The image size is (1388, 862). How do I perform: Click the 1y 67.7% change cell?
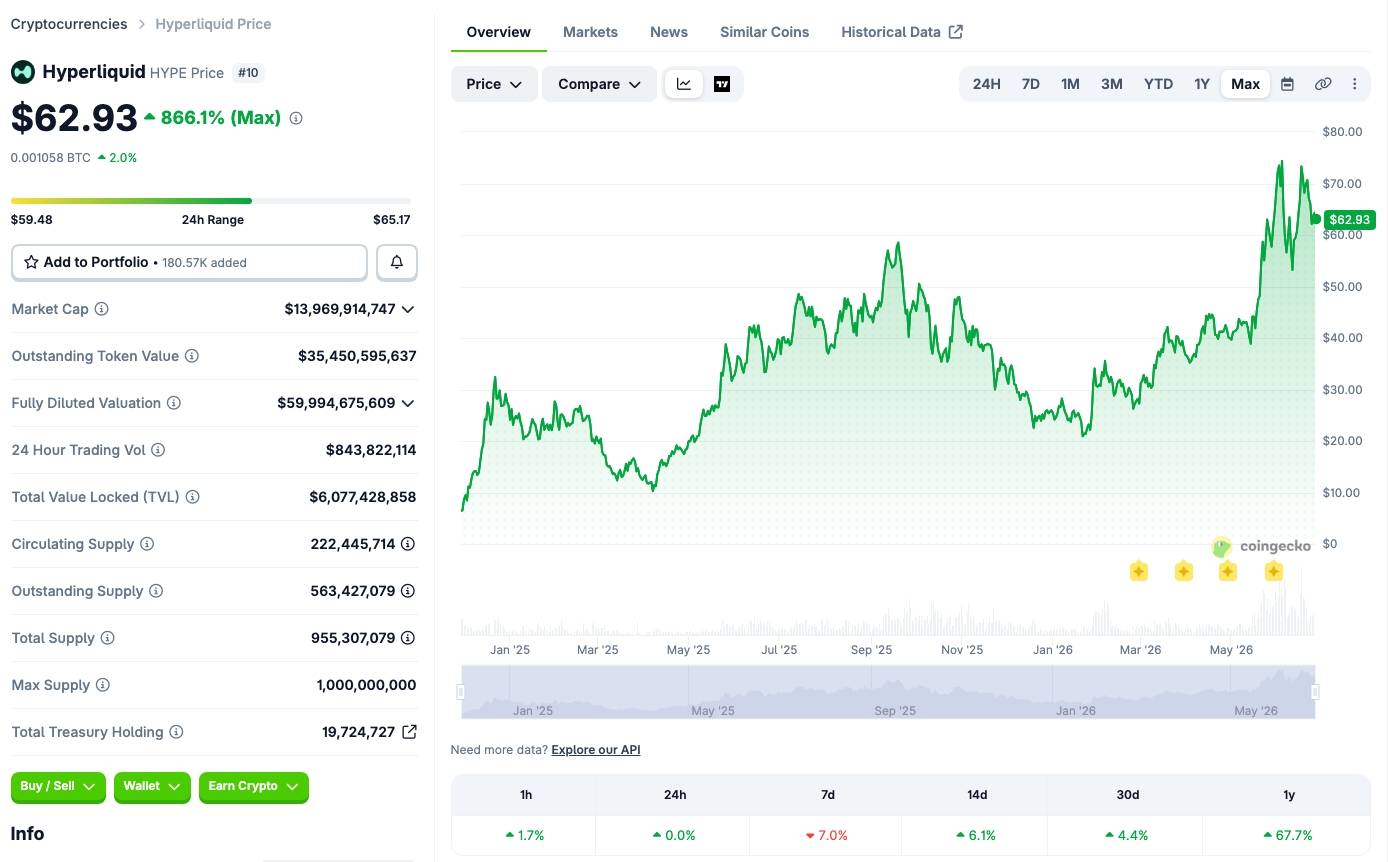pyautogui.click(x=1288, y=835)
